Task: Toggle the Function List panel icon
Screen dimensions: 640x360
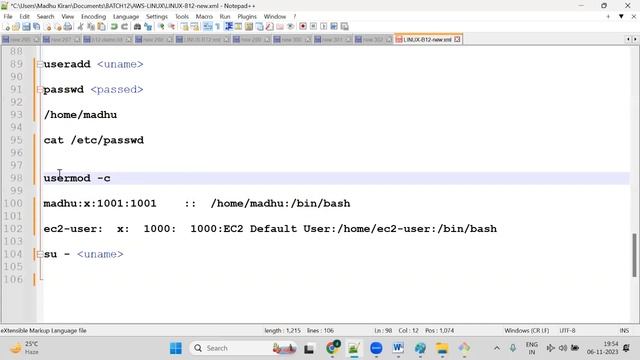Action: 270,27
